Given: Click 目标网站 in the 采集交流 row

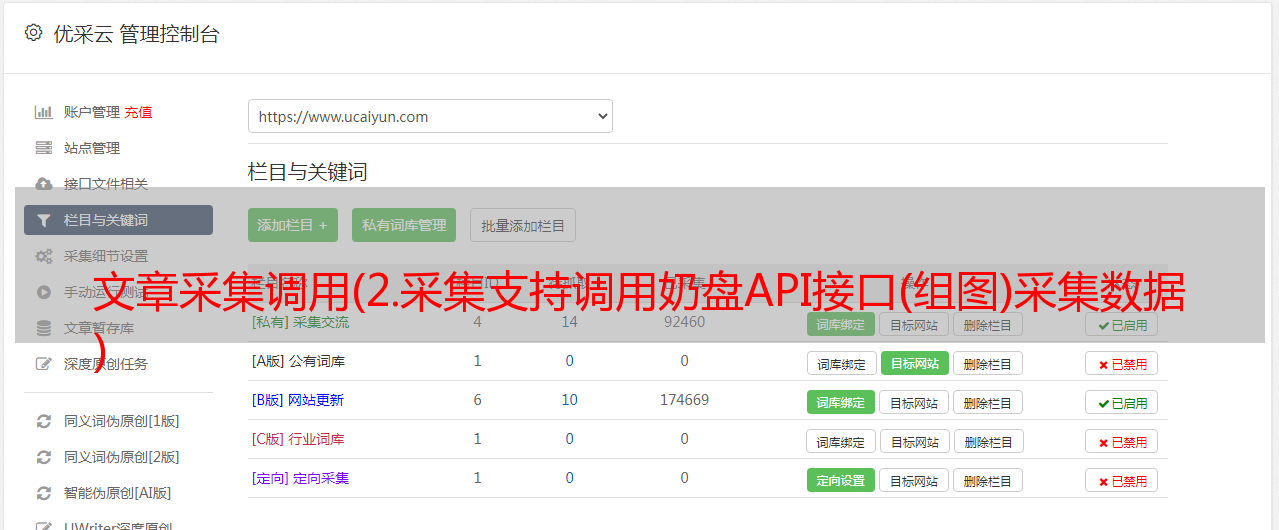Looking at the screenshot, I should click(x=914, y=324).
